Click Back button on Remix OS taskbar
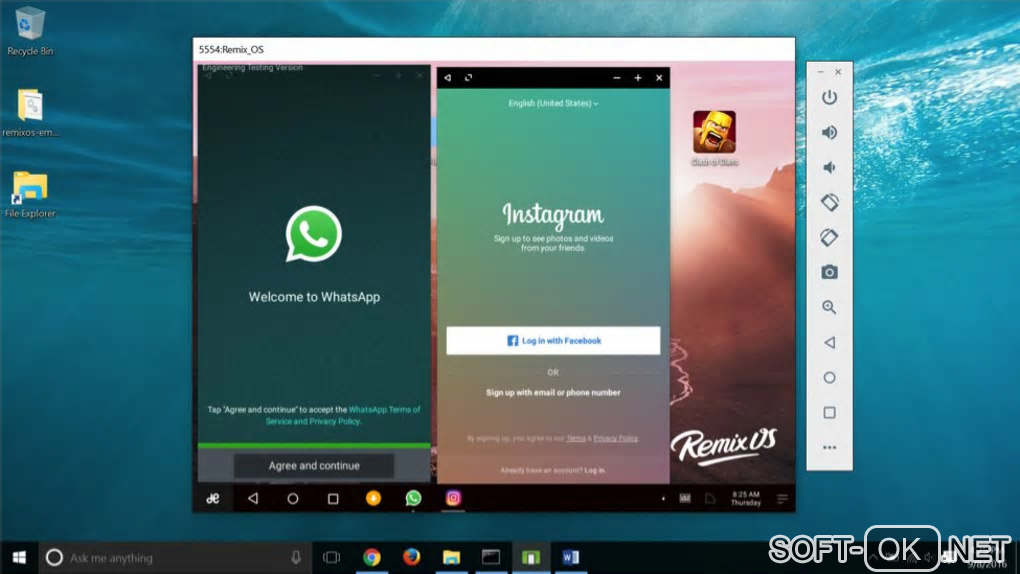Image resolution: width=1020 pixels, height=574 pixels. coord(253,499)
